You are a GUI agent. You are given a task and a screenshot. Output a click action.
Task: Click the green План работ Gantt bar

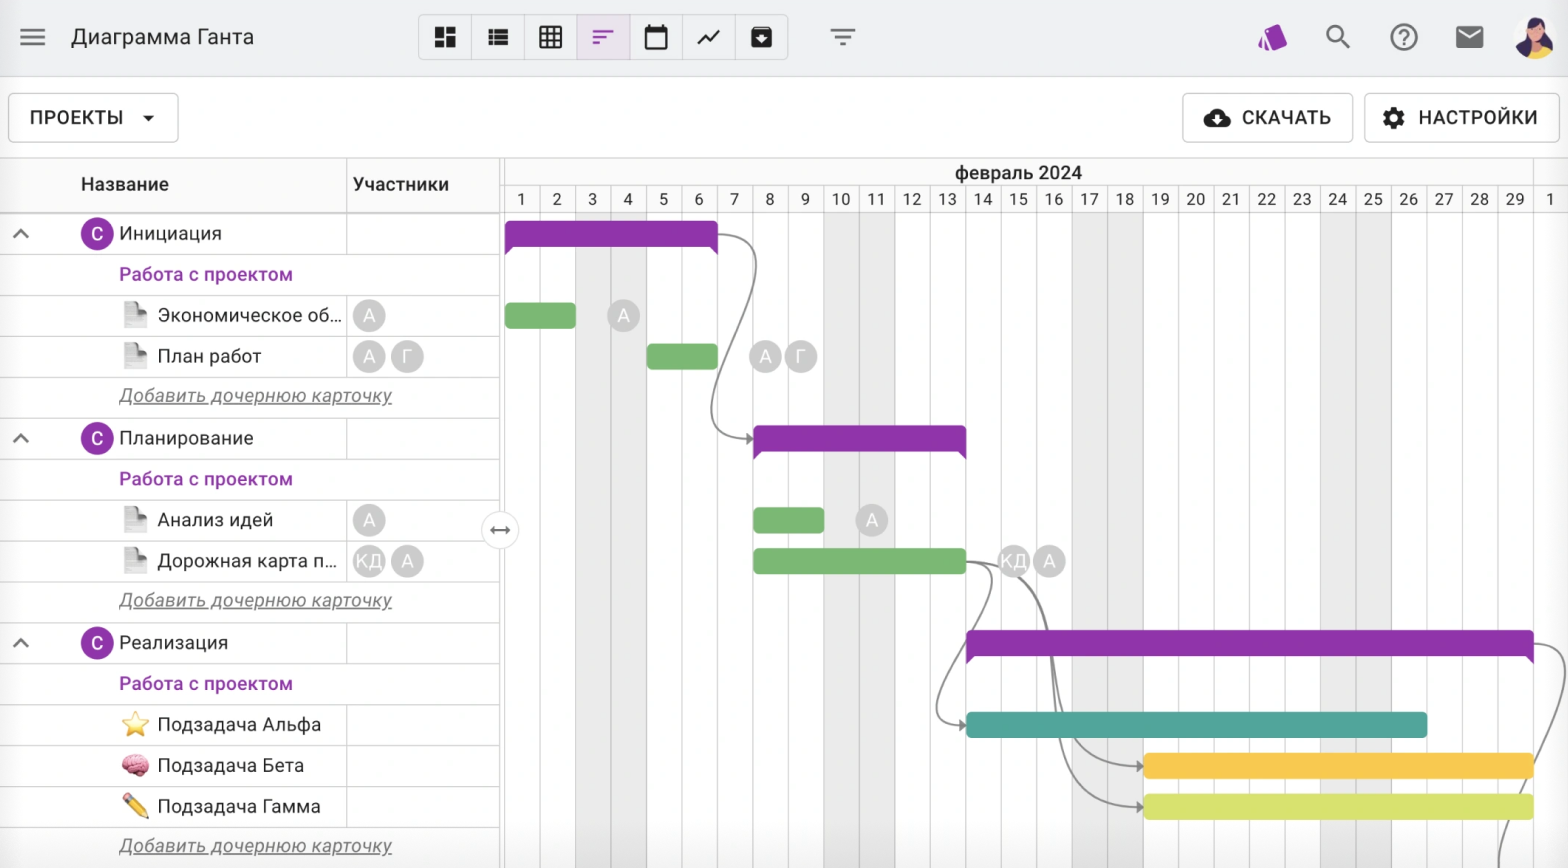[x=682, y=356]
